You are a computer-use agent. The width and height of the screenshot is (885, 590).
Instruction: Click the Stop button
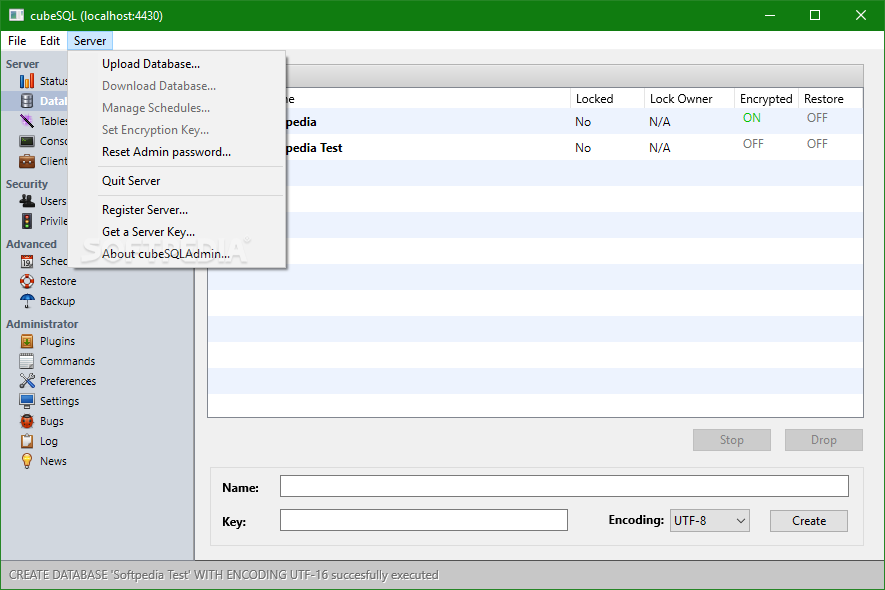coord(731,440)
